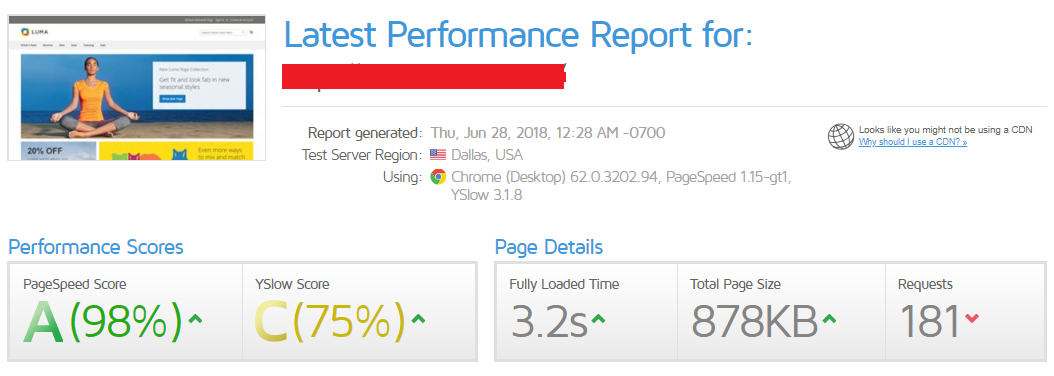The width and height of the screenshot is (1054, 376).
Task: Click the Page Details heading
Action: click(x=549, y=247)
